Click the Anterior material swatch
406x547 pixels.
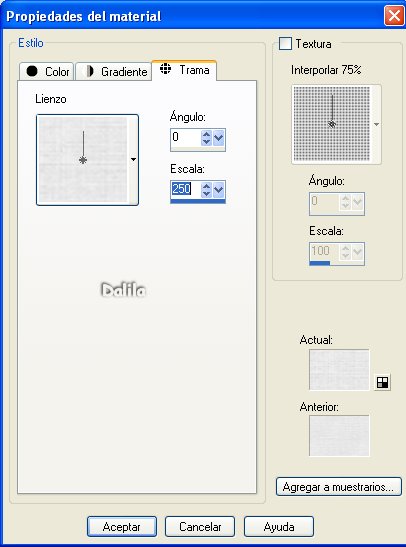pos(339,436)
